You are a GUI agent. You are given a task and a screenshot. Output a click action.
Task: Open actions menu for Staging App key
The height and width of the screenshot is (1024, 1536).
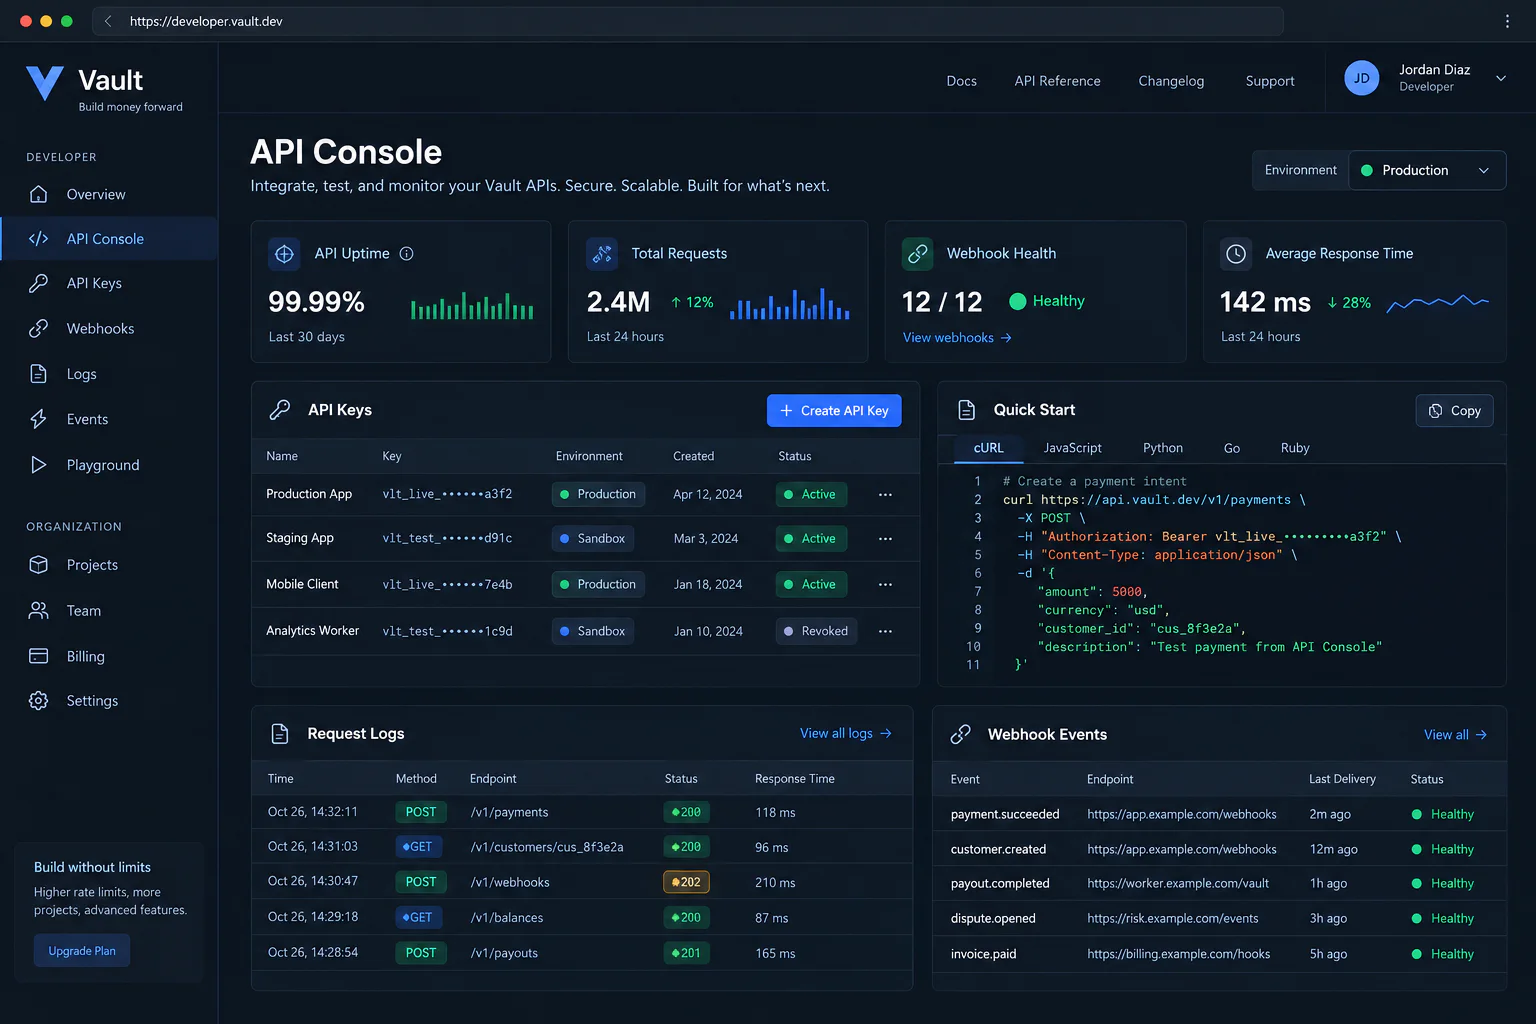coord(885,539)
